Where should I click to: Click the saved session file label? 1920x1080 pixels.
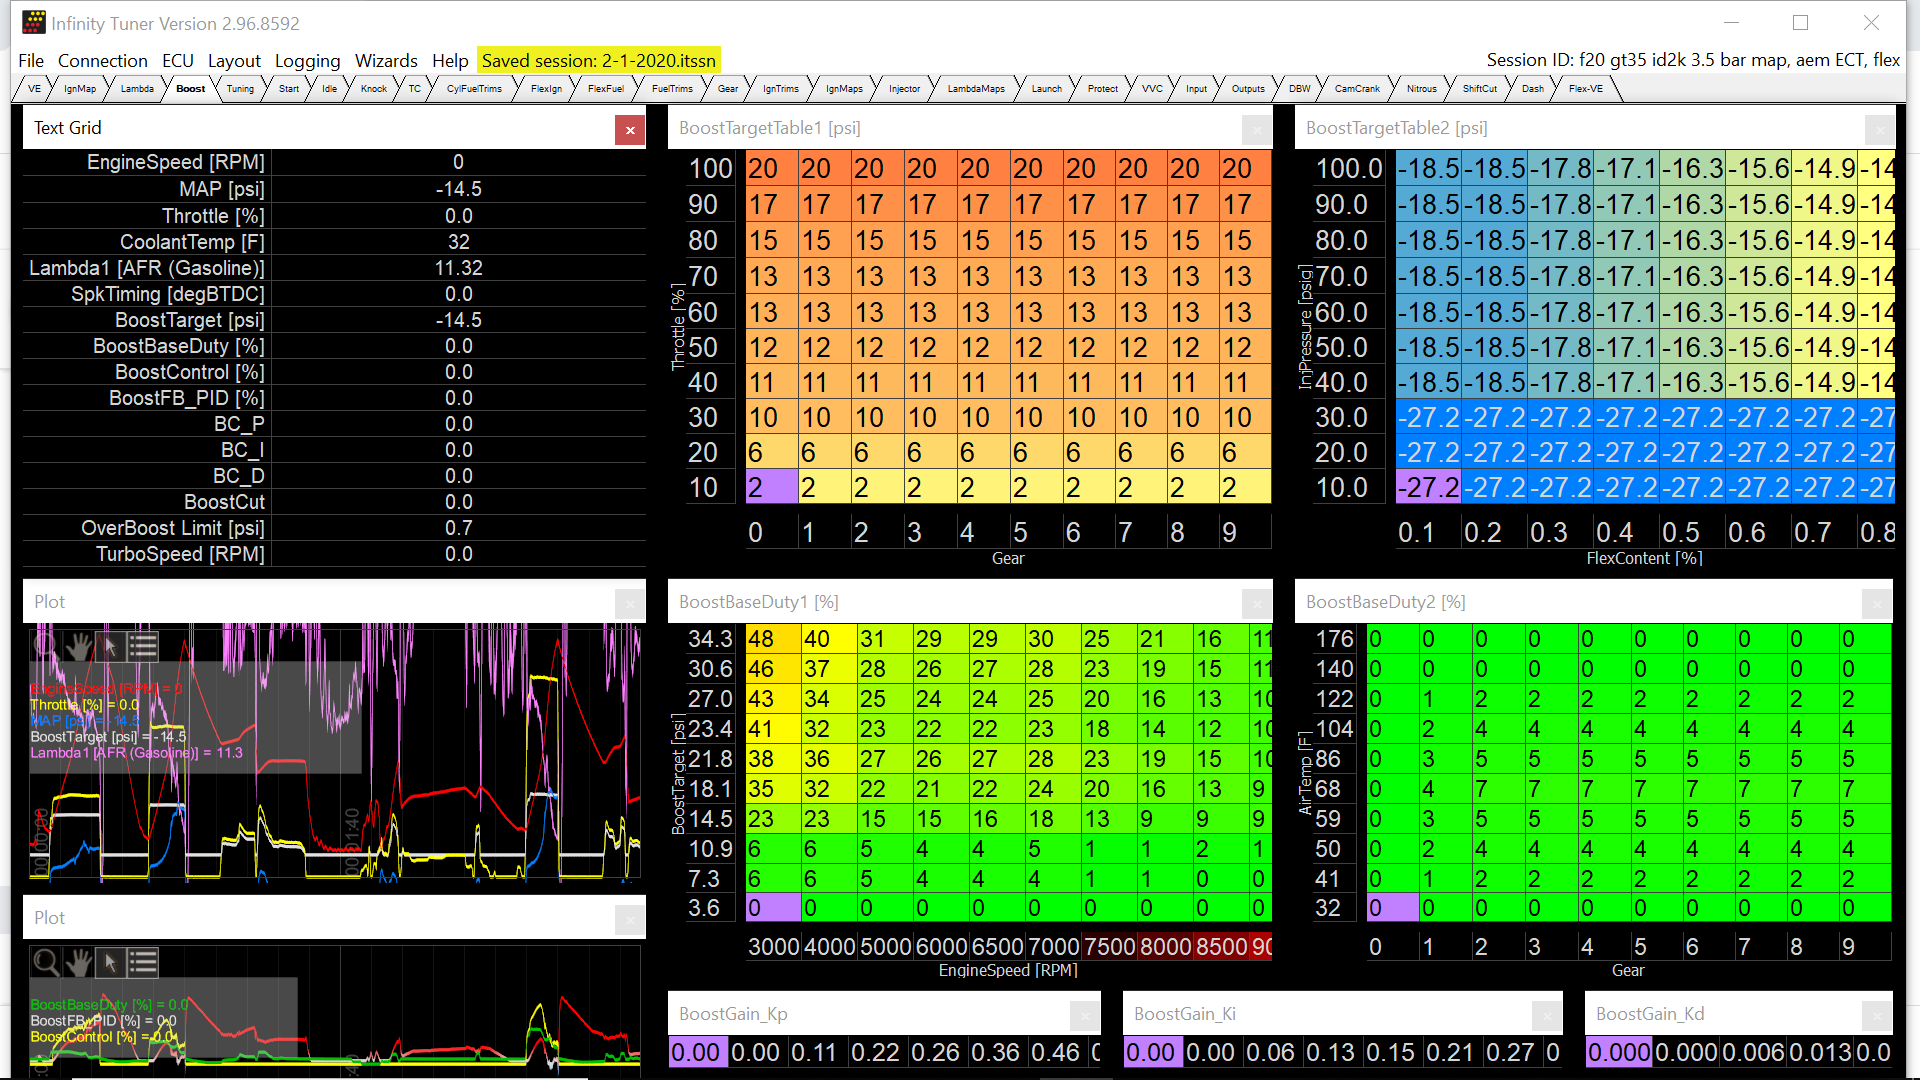598,61
